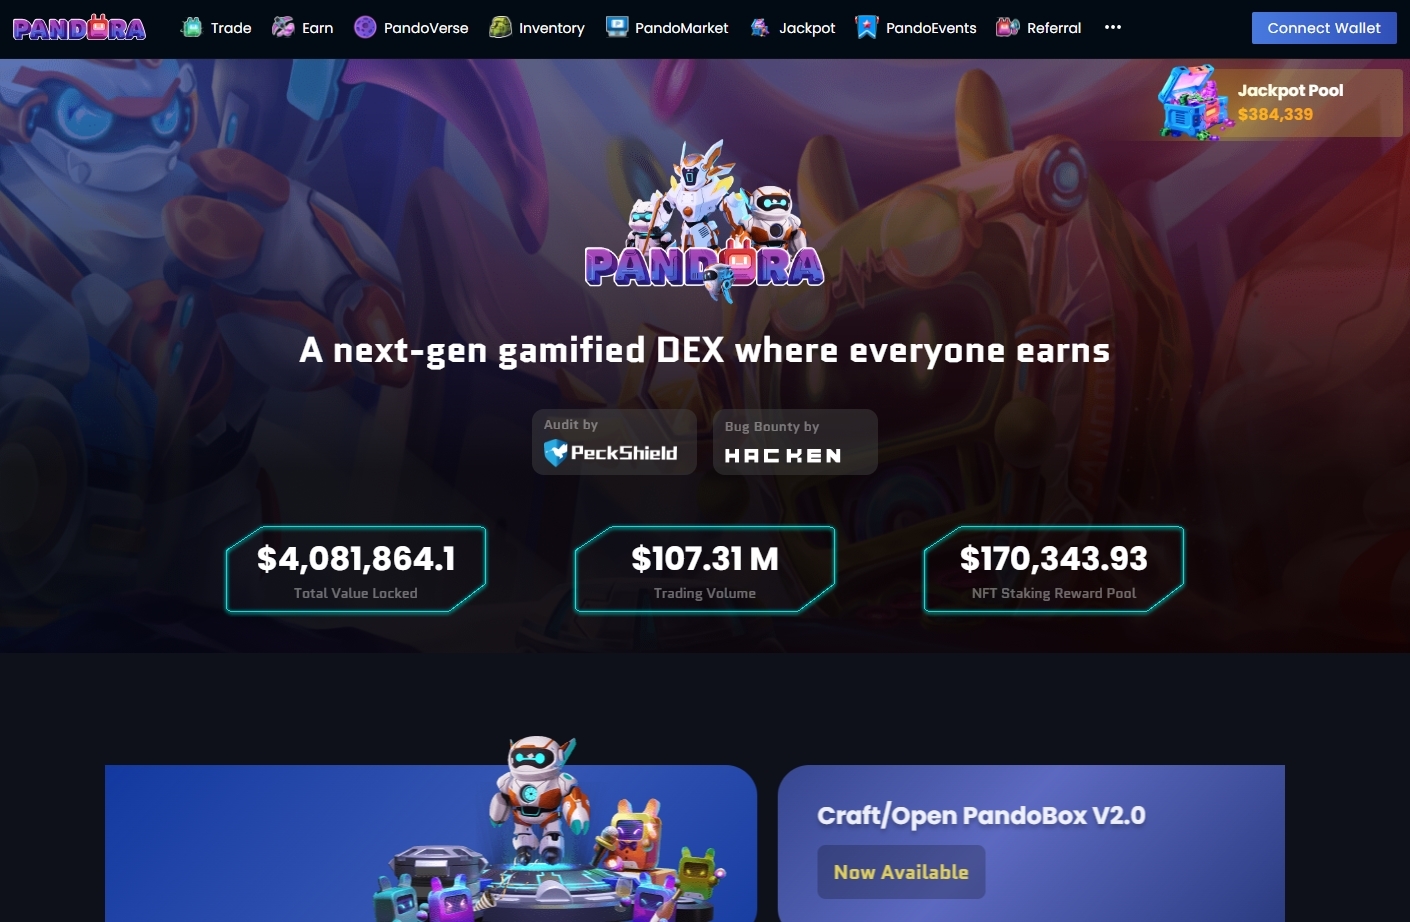The image size is (1410, 922).
Task: Click the Jackpot Pool $384,339 amount
Action: (x=1275, y=114)
